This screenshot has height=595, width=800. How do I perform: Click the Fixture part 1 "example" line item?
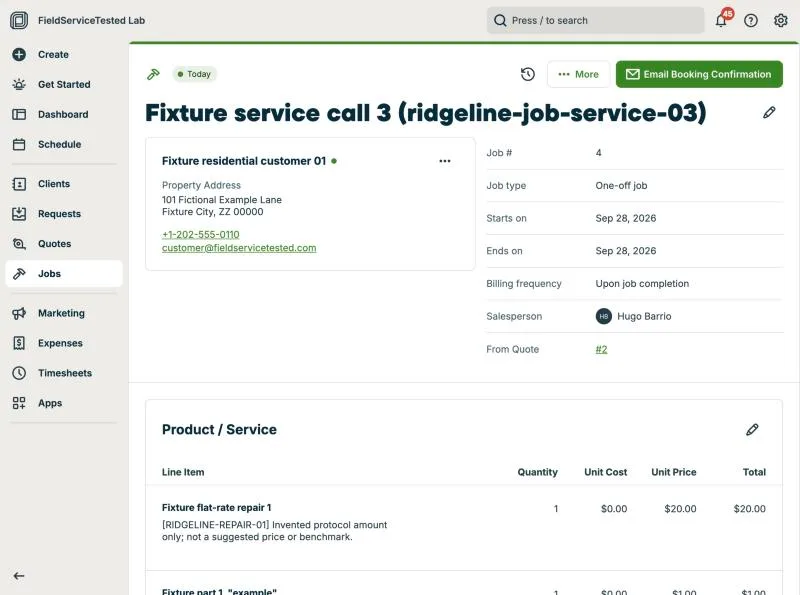[x=219, y=591]
